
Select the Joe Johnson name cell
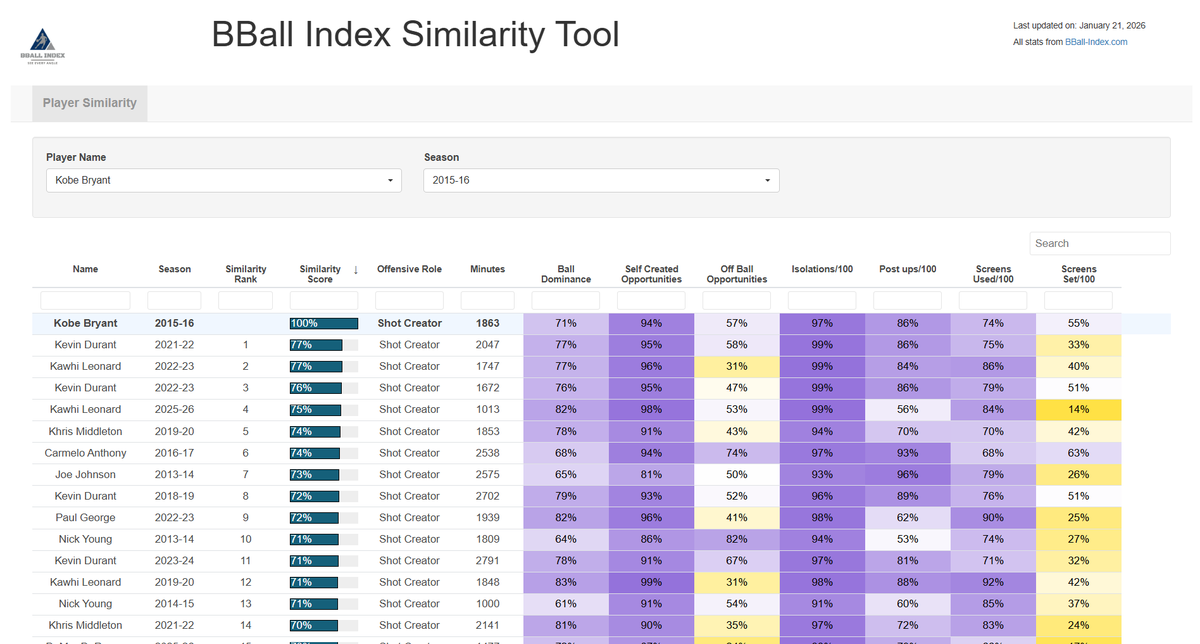(x=85, y=475)
